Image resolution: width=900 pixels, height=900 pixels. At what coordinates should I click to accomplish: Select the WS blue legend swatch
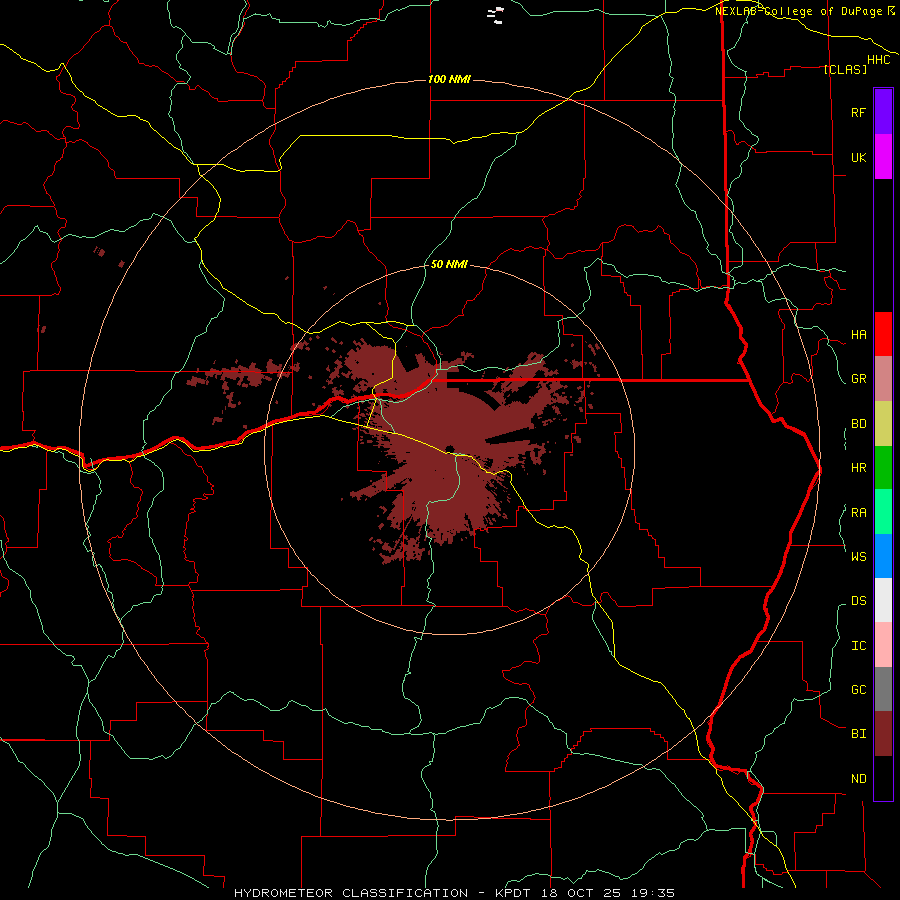883,556
